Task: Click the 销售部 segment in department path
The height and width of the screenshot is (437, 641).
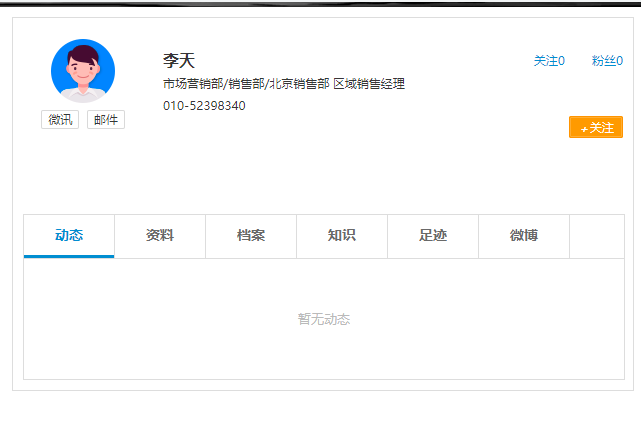Action: [x=246, y=84]
